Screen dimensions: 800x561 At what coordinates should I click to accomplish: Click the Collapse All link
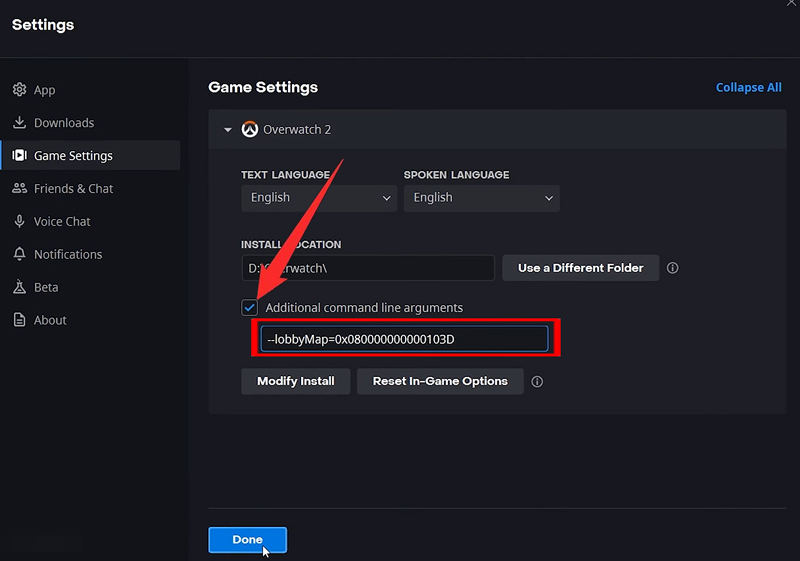pyautogui.click(x=748, y=87)
